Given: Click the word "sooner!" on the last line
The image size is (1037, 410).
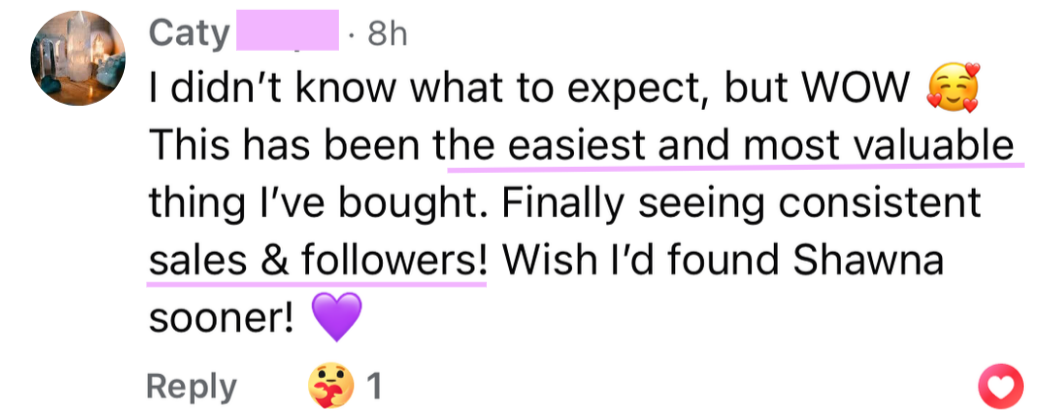Looking at the screenshot, I should pos(221,318).
